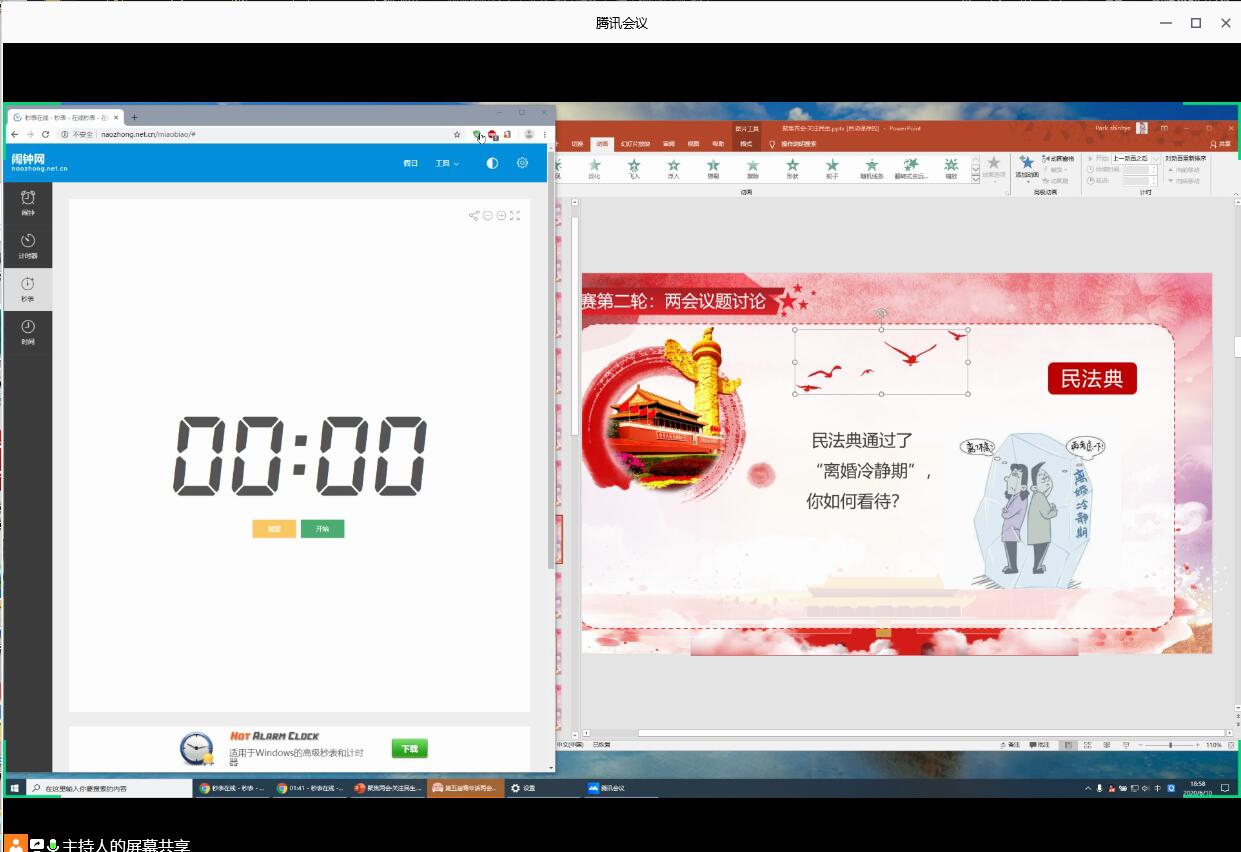
Task: Expand the 工具 dropdown in site header
Action: 447,163
